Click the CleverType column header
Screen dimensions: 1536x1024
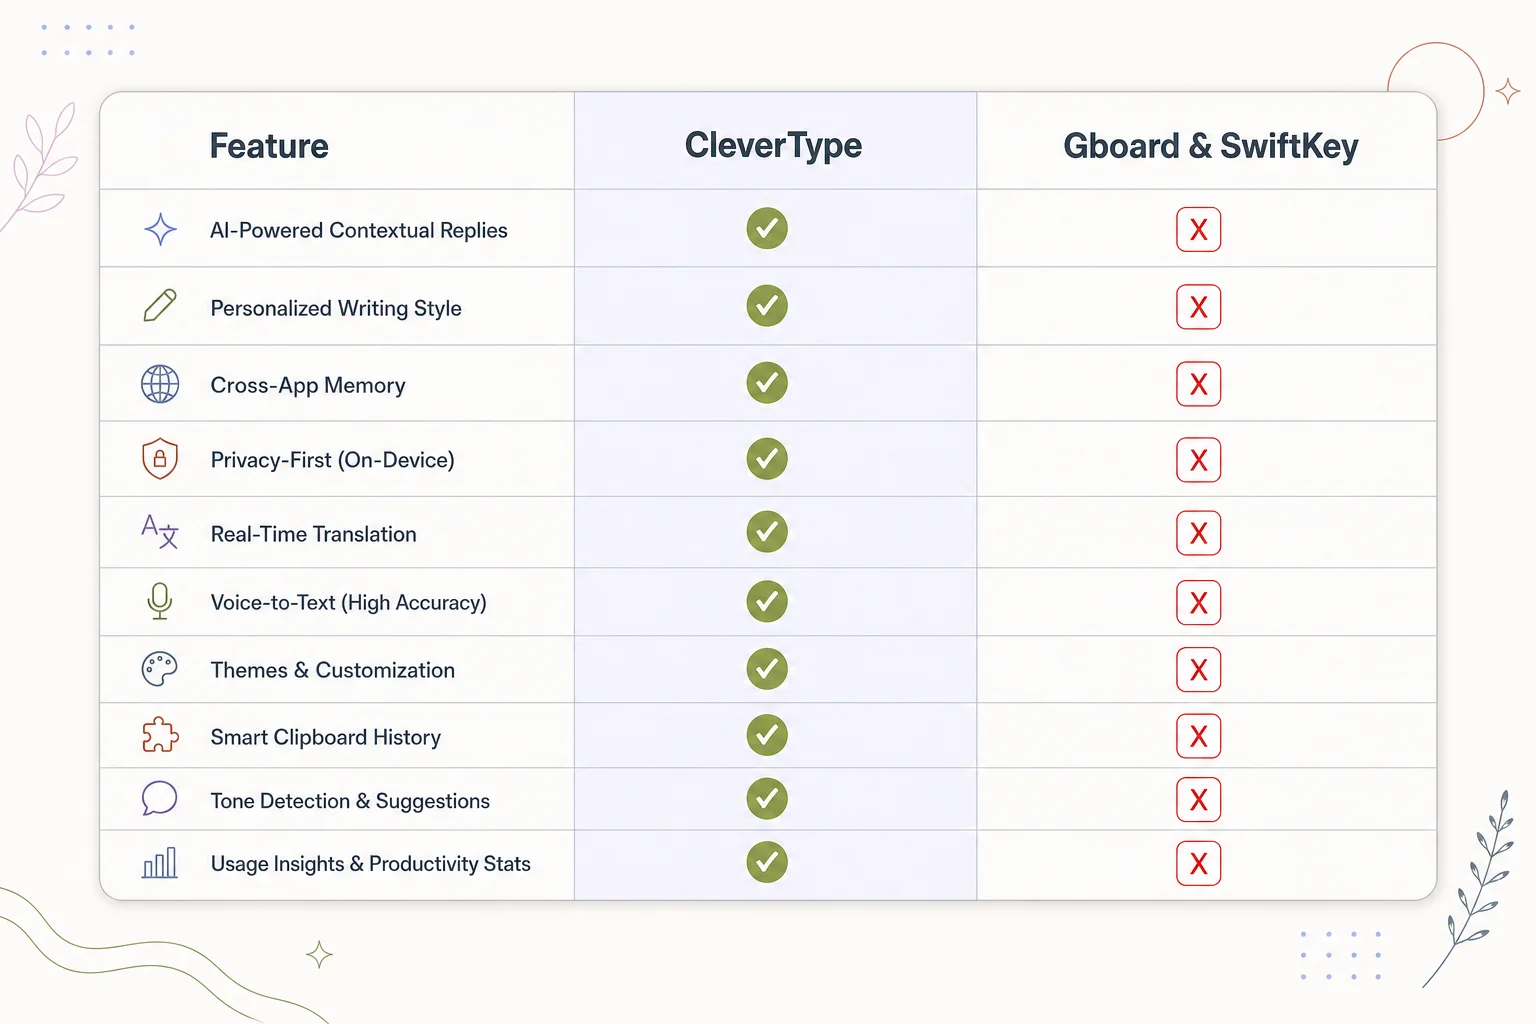point(773,146)
